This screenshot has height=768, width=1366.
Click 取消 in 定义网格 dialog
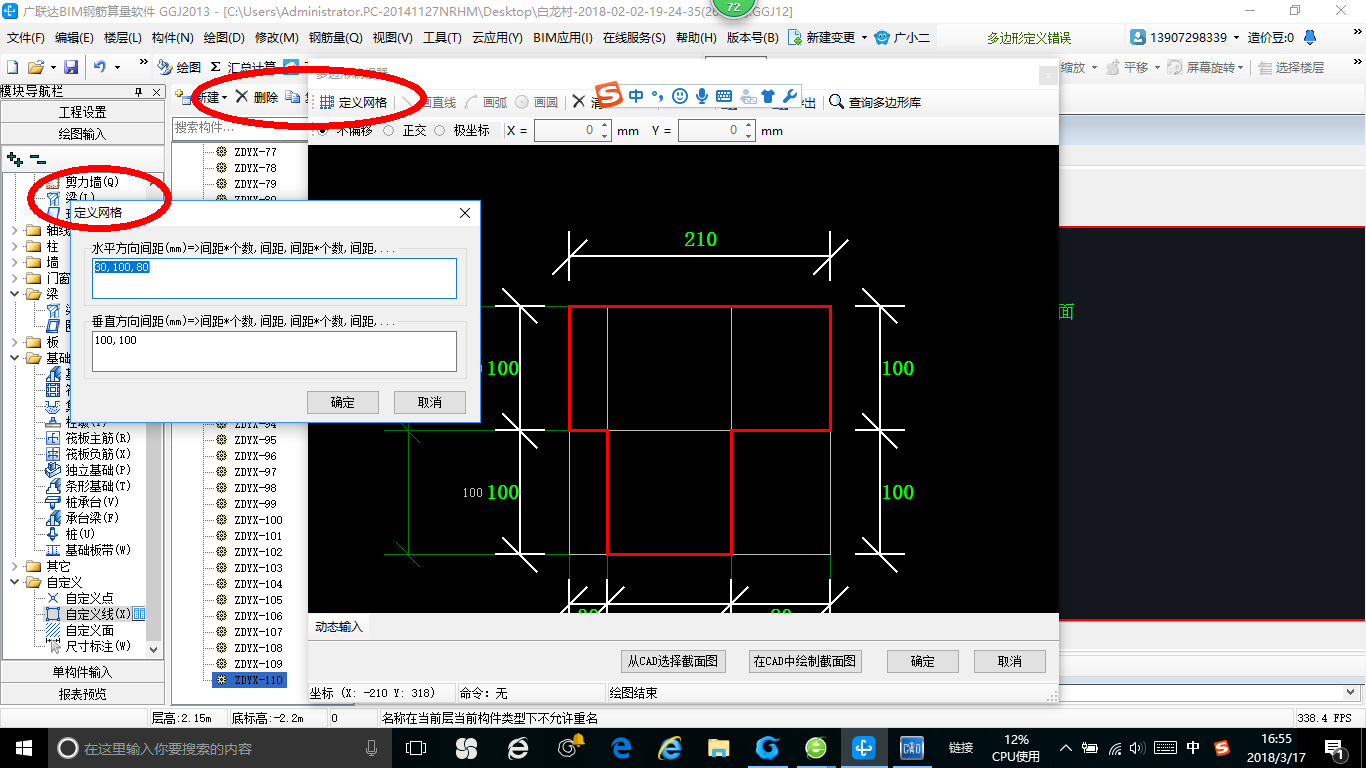tap(430, 402)
